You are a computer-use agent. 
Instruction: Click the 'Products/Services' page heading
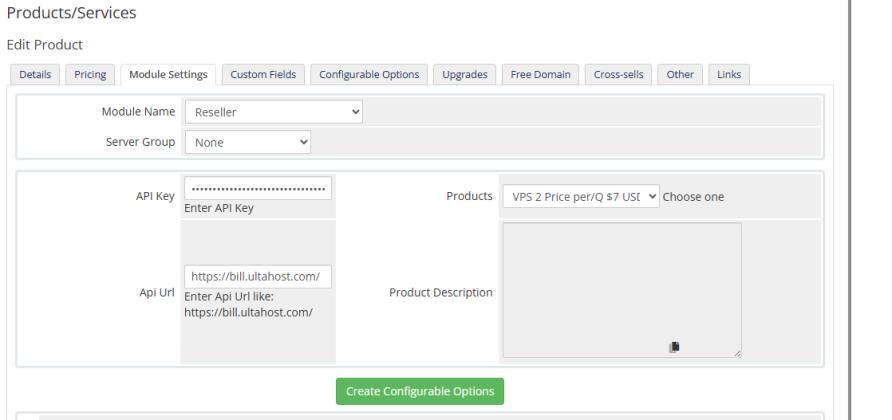72,13
